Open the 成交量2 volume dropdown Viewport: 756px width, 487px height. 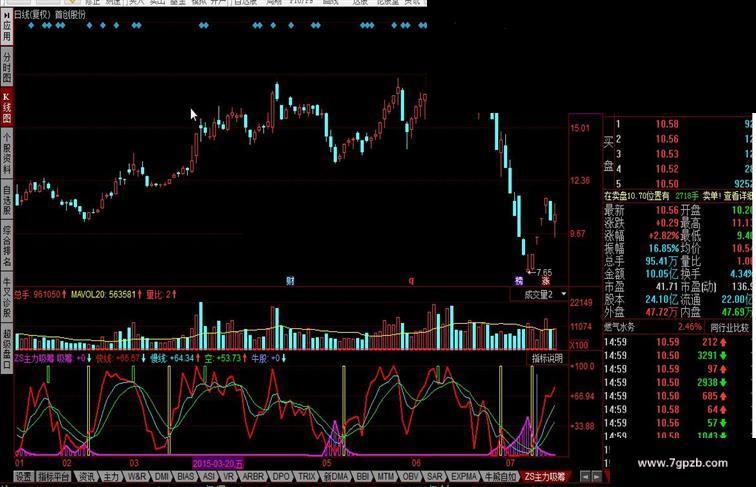click(x=539, y=294)
